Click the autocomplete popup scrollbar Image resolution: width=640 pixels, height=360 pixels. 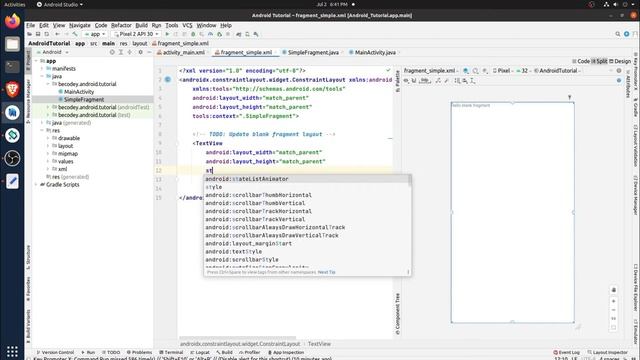click(409, 182)
